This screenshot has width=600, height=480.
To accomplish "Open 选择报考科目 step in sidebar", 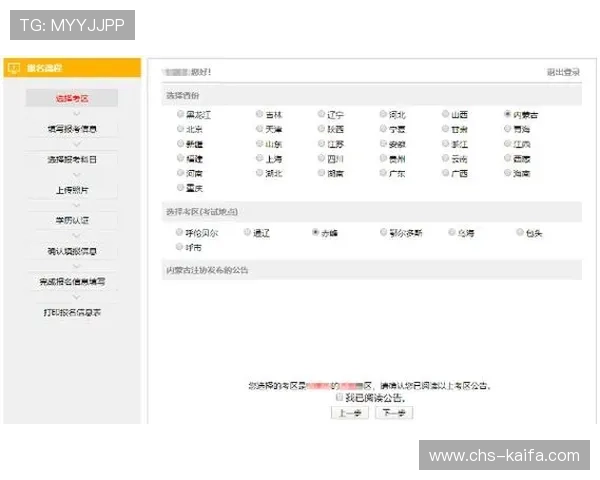I will pyautogui.click(x=72, y=159).
